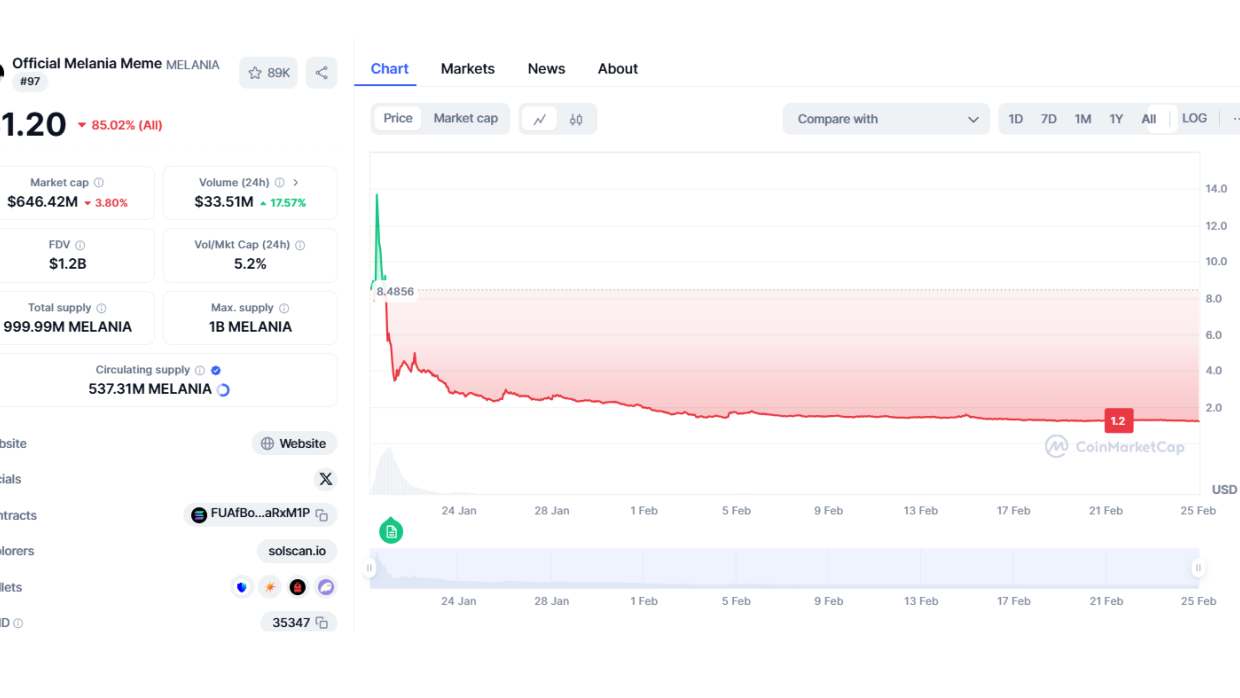Set chart range to 1Y
The height and width of the screenshot is (698, 1240).
(1116, 119)
